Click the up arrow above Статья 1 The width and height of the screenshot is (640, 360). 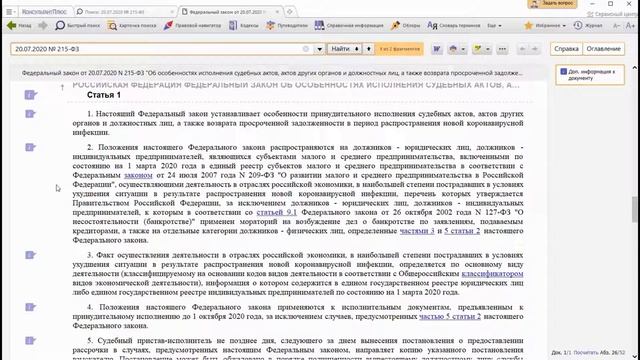coord(62,87)
